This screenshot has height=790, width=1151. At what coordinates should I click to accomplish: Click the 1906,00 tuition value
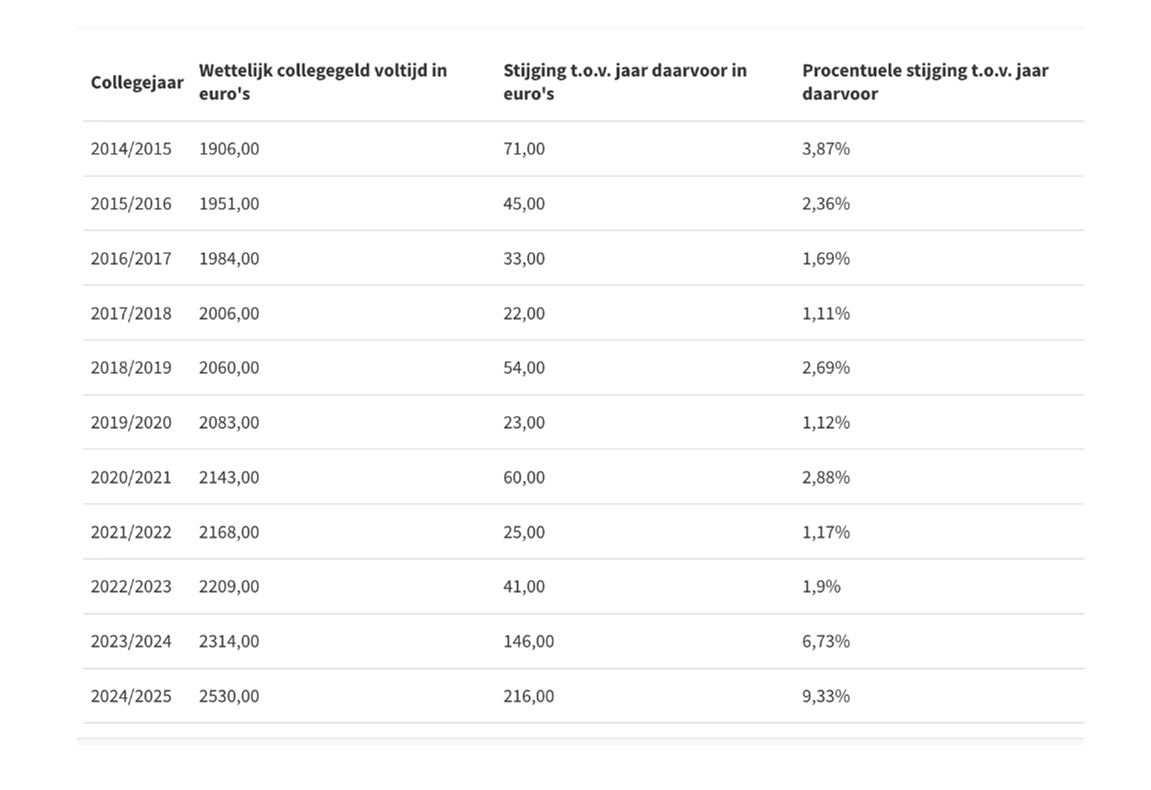[229, 149]
